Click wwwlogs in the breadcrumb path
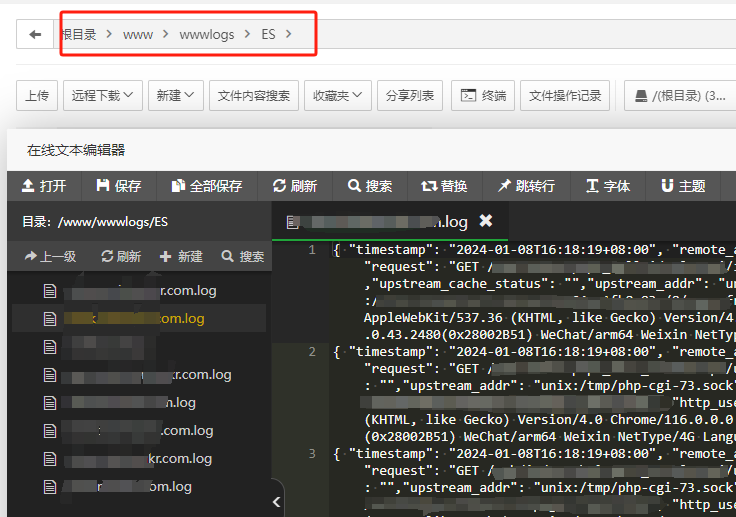Viewport: 736px width, 517px height. click(x=207, y=35)
